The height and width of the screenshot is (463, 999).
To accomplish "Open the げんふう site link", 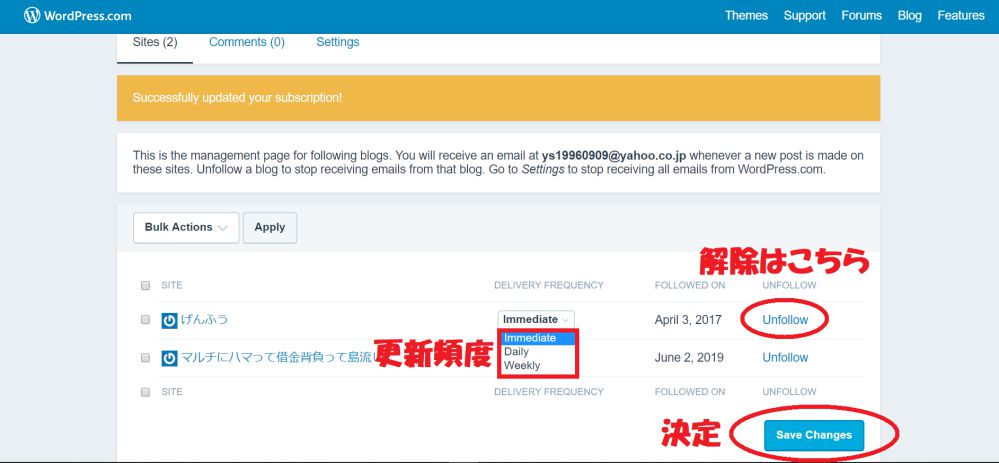I will pos(205,319).
